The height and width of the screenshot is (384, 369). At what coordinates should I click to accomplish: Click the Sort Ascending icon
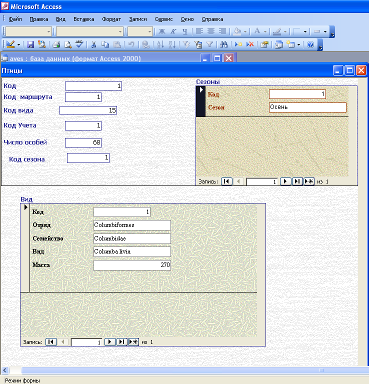pos(160,44)
